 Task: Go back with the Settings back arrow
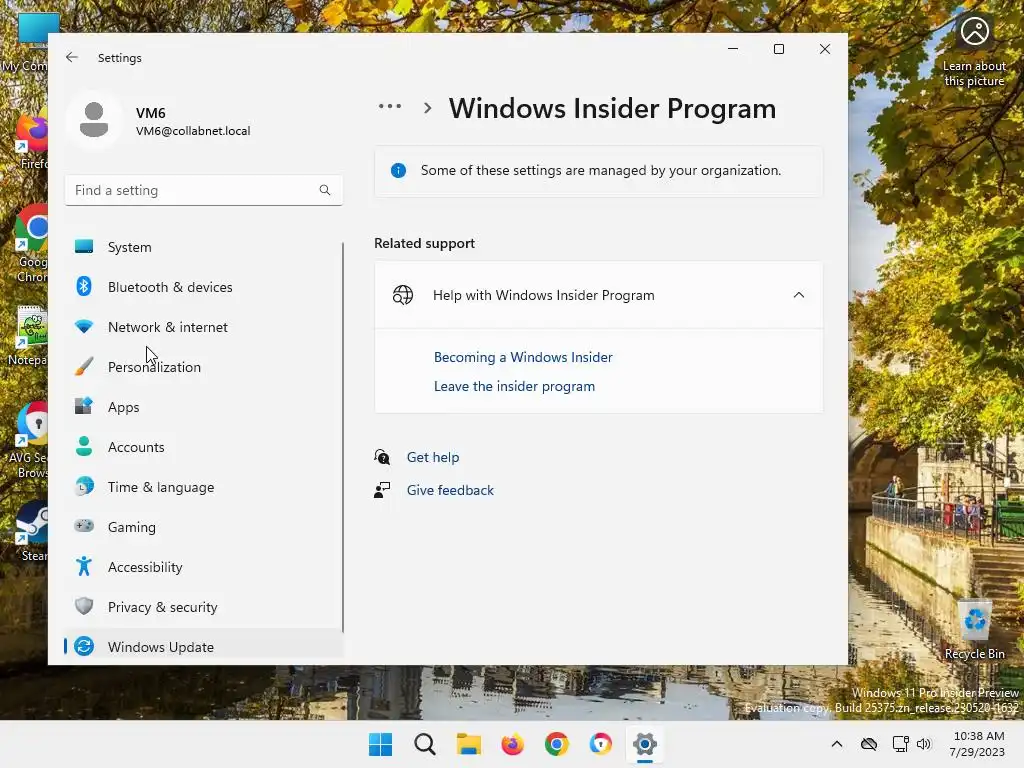72,57
